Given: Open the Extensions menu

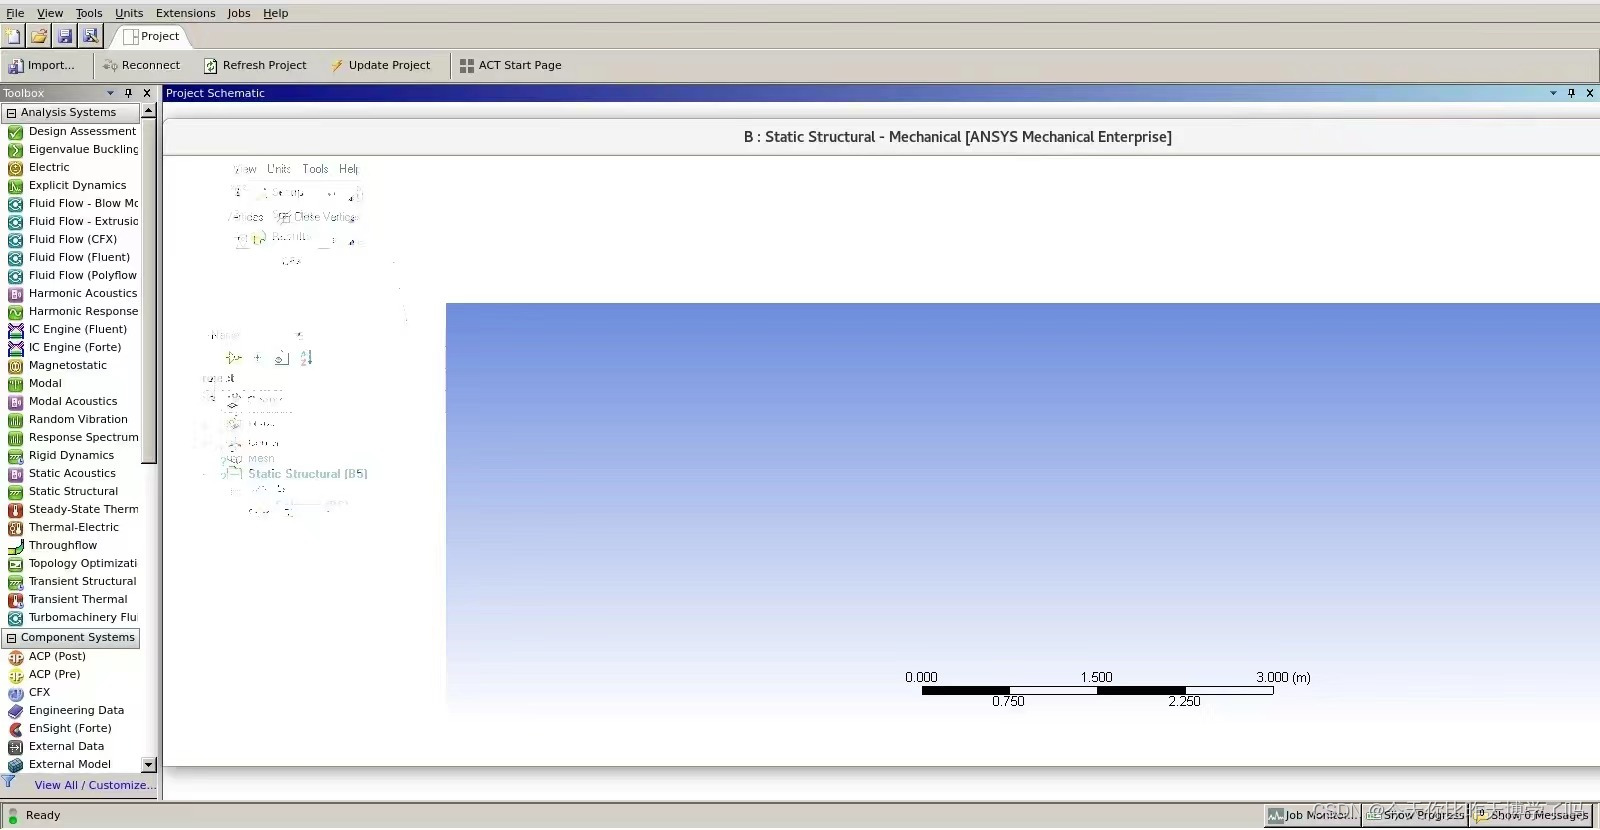Looking at the screenshot, I should click(185, 13).
